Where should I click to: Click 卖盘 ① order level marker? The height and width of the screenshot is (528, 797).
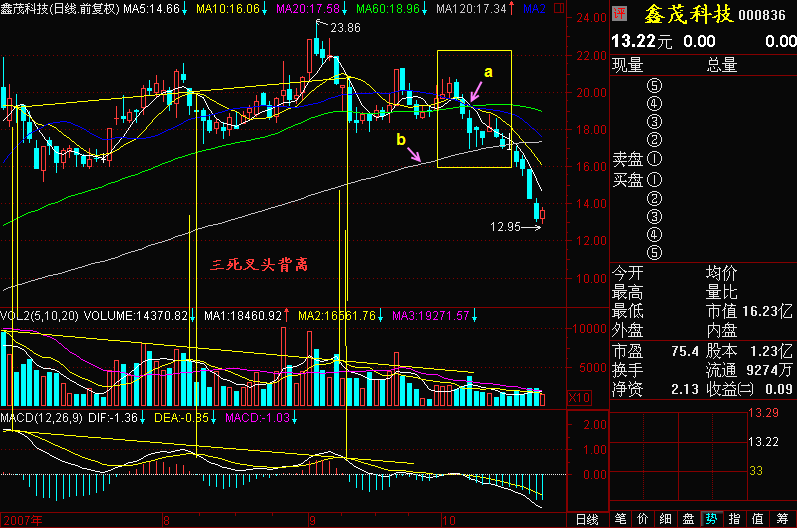pos(654,159)
